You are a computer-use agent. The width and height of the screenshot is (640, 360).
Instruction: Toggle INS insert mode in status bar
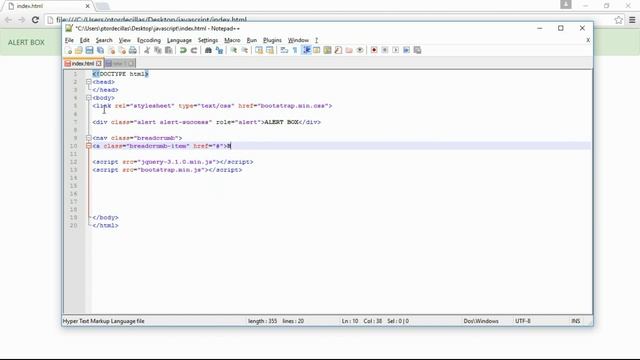[x=576, y=321]
